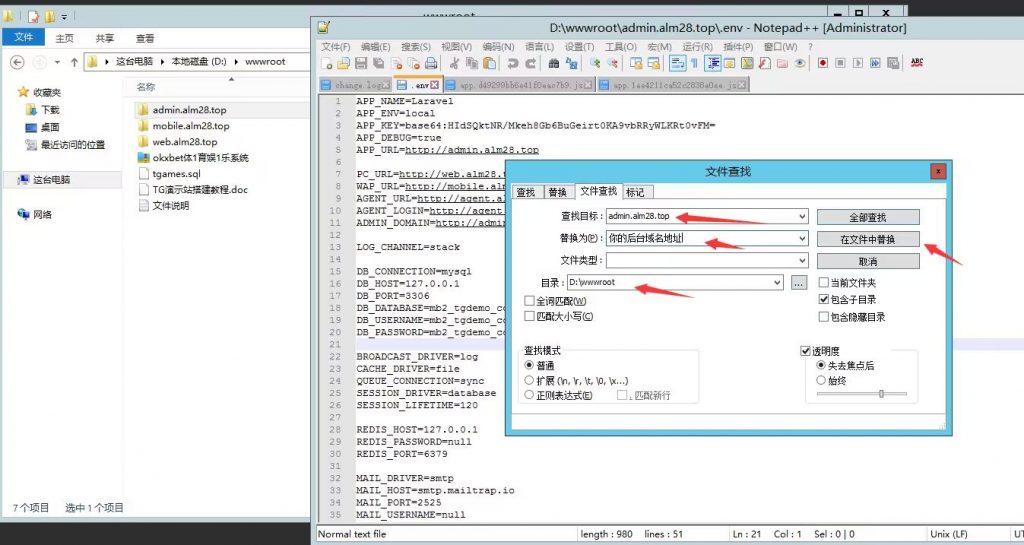Viewport: 1024px width, 545px height.
Task: Open the 插件(P) menu
Action: (738, 47)
